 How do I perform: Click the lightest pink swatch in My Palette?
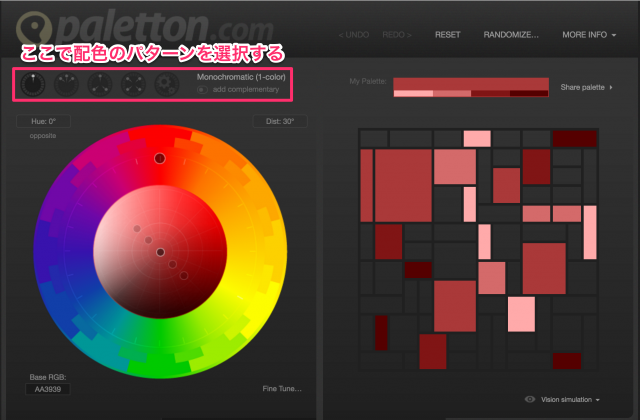pyautogui.click(x=413, y=94)
